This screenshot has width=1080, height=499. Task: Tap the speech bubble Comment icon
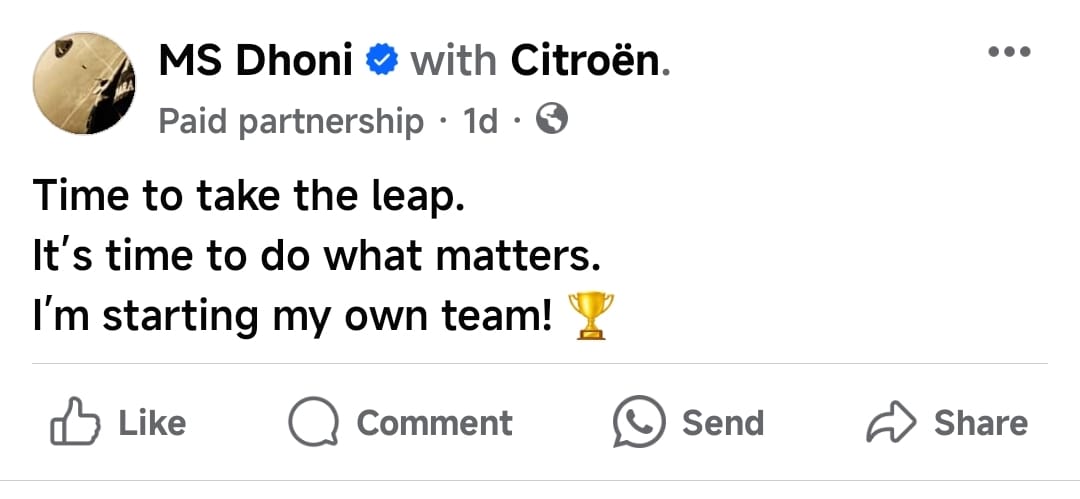[314, 422]
